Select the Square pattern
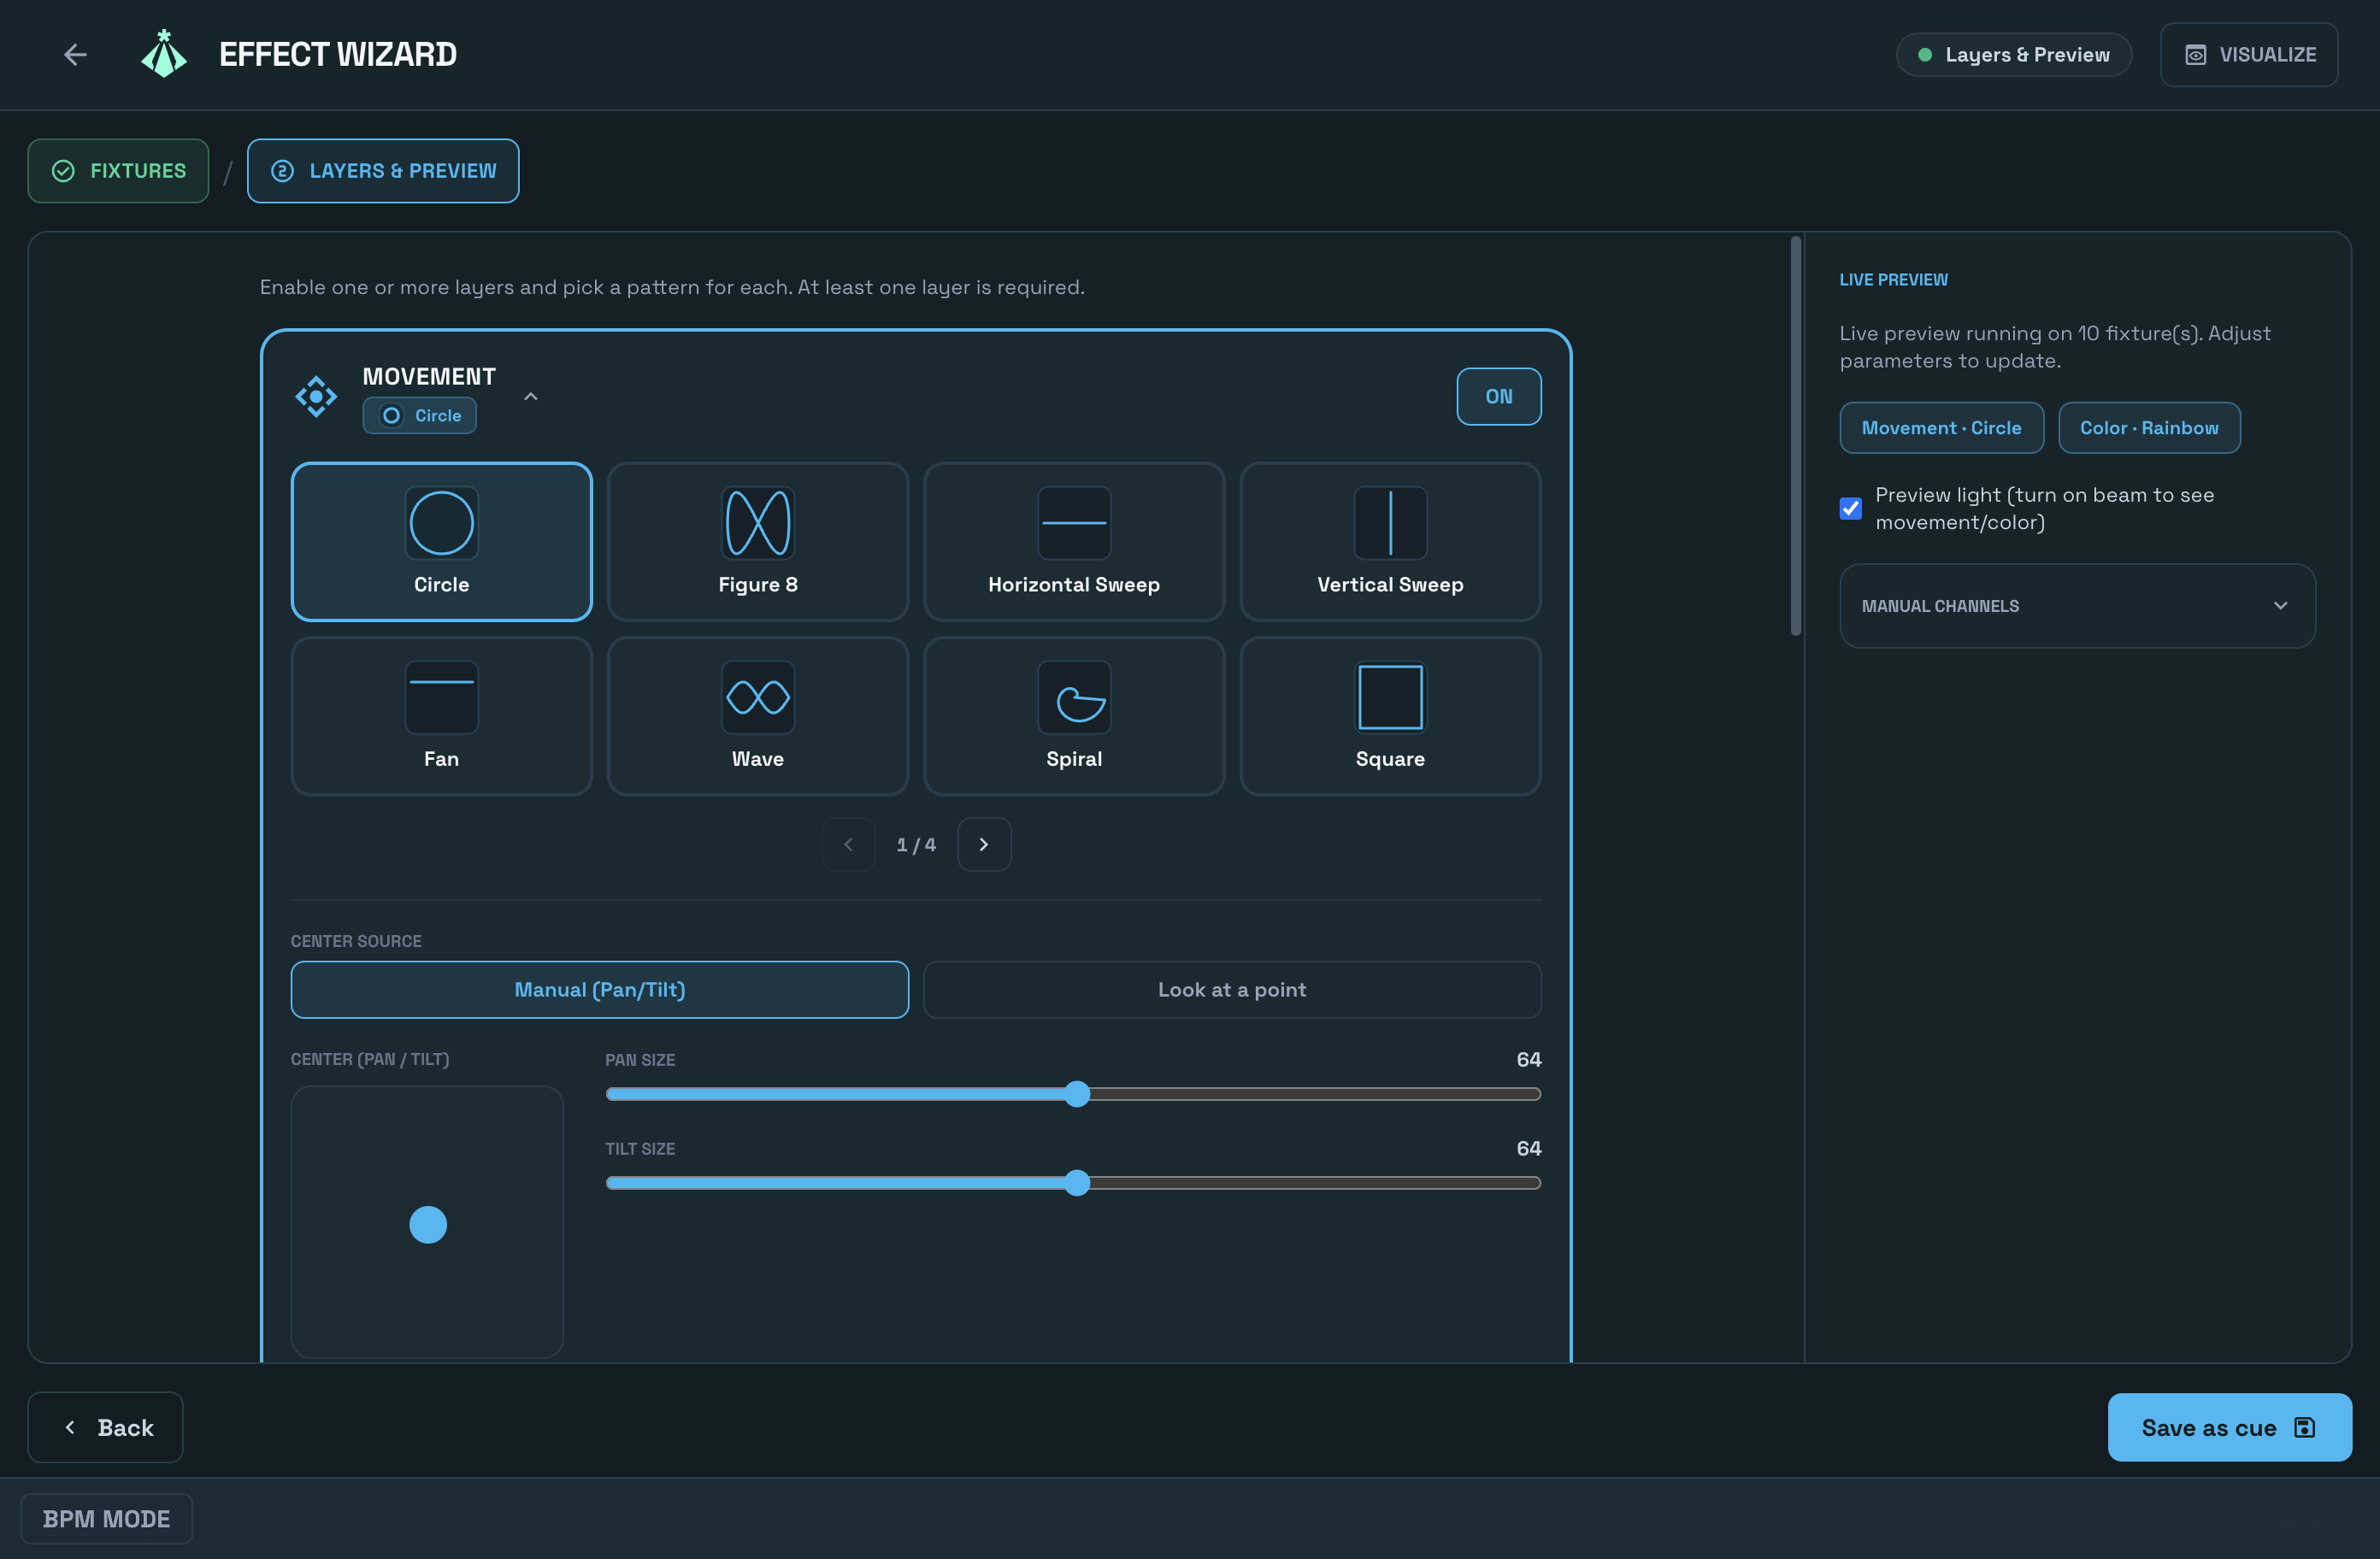2380x1559 pixels. click(1390, 716)
